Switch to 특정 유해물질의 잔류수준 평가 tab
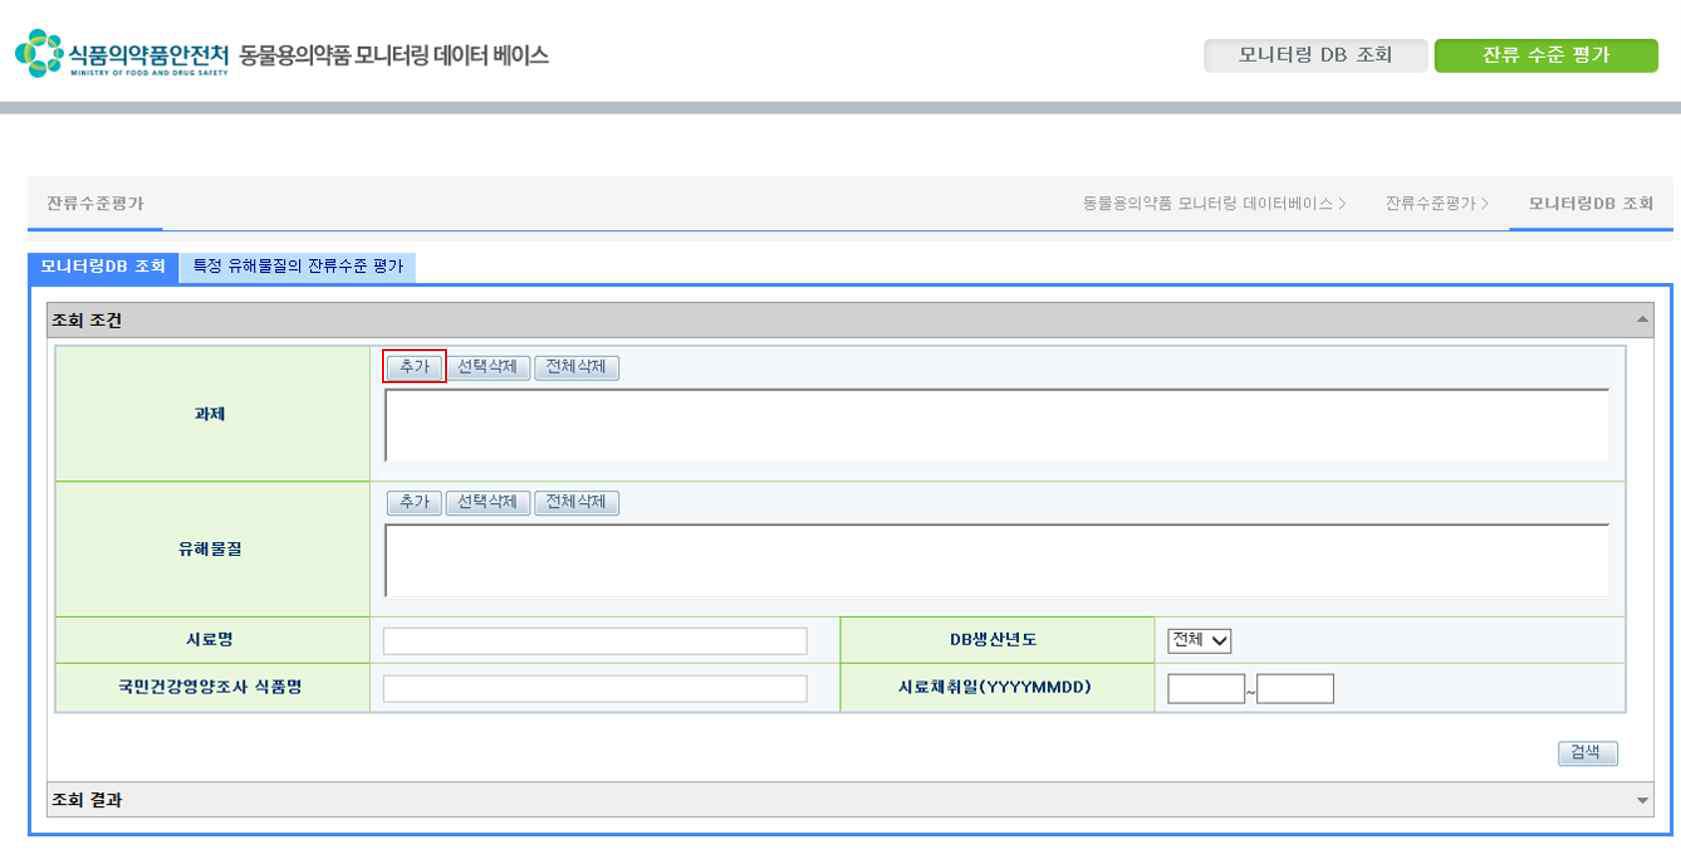This screenshot has height=849, width=1681. 298,266
